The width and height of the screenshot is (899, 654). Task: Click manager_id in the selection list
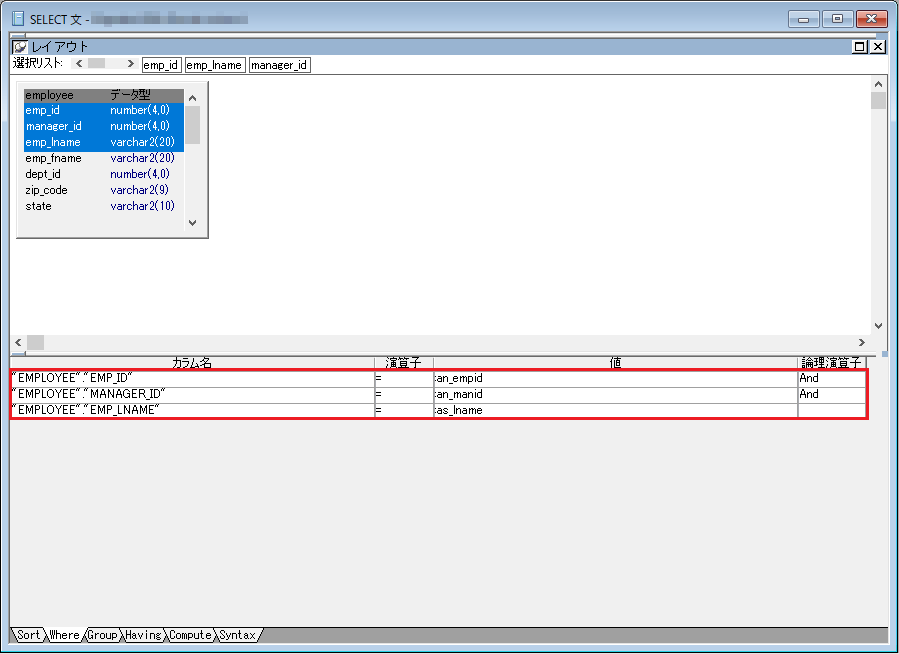coord(279,65)
